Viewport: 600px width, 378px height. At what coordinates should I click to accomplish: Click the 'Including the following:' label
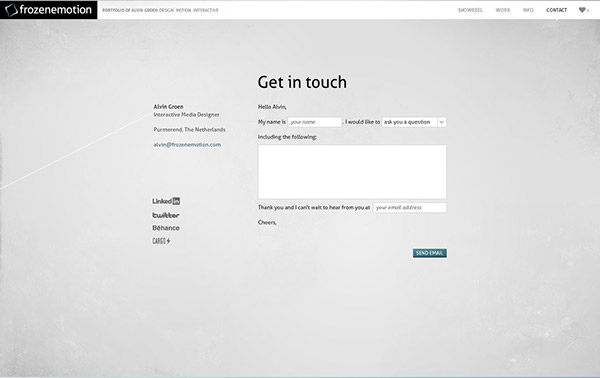[x=287, y=137]
